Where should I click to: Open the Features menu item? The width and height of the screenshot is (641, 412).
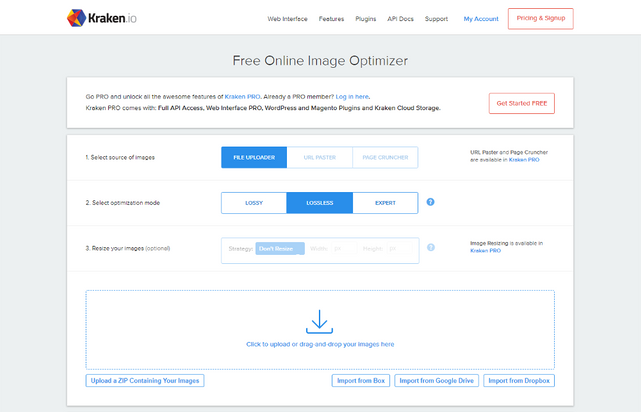tap(331, 19)
